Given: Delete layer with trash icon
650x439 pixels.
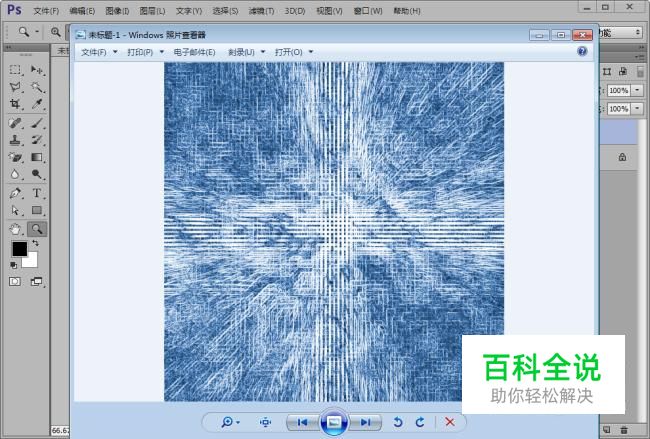Looking at the screenshot, I should [x=624, y=430].
